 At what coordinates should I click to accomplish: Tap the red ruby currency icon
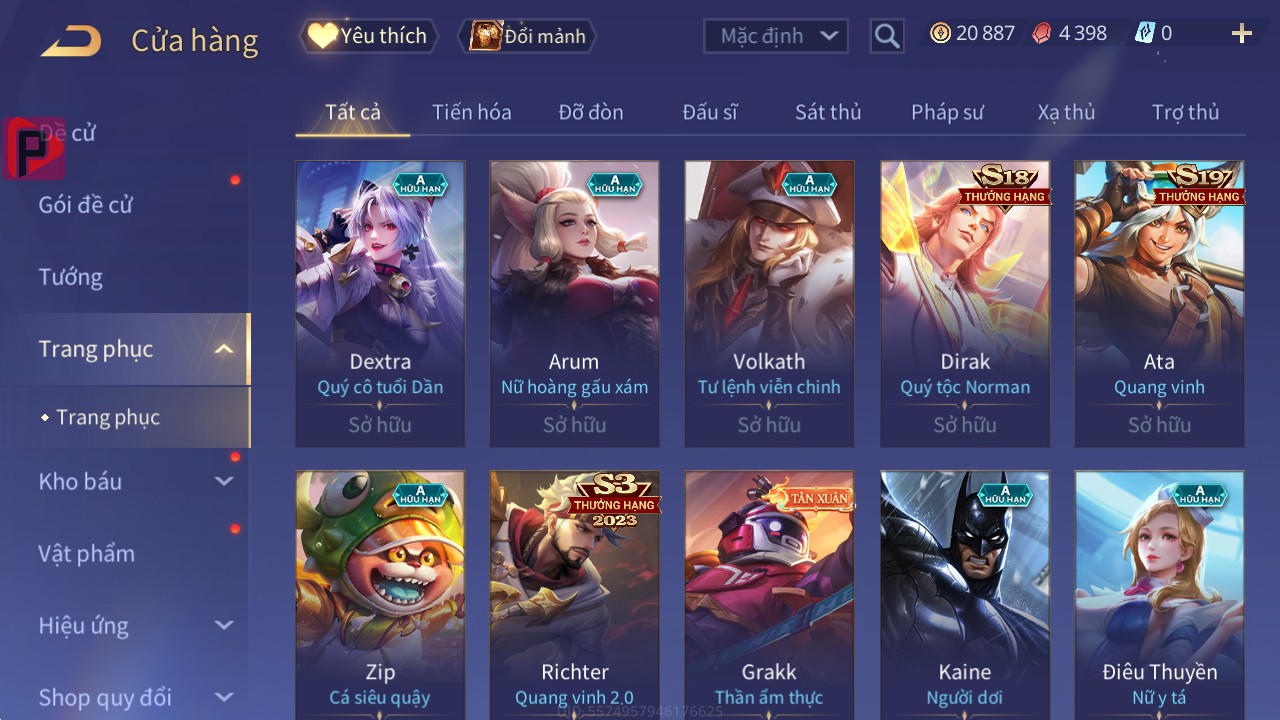[x=1042, y=33]
